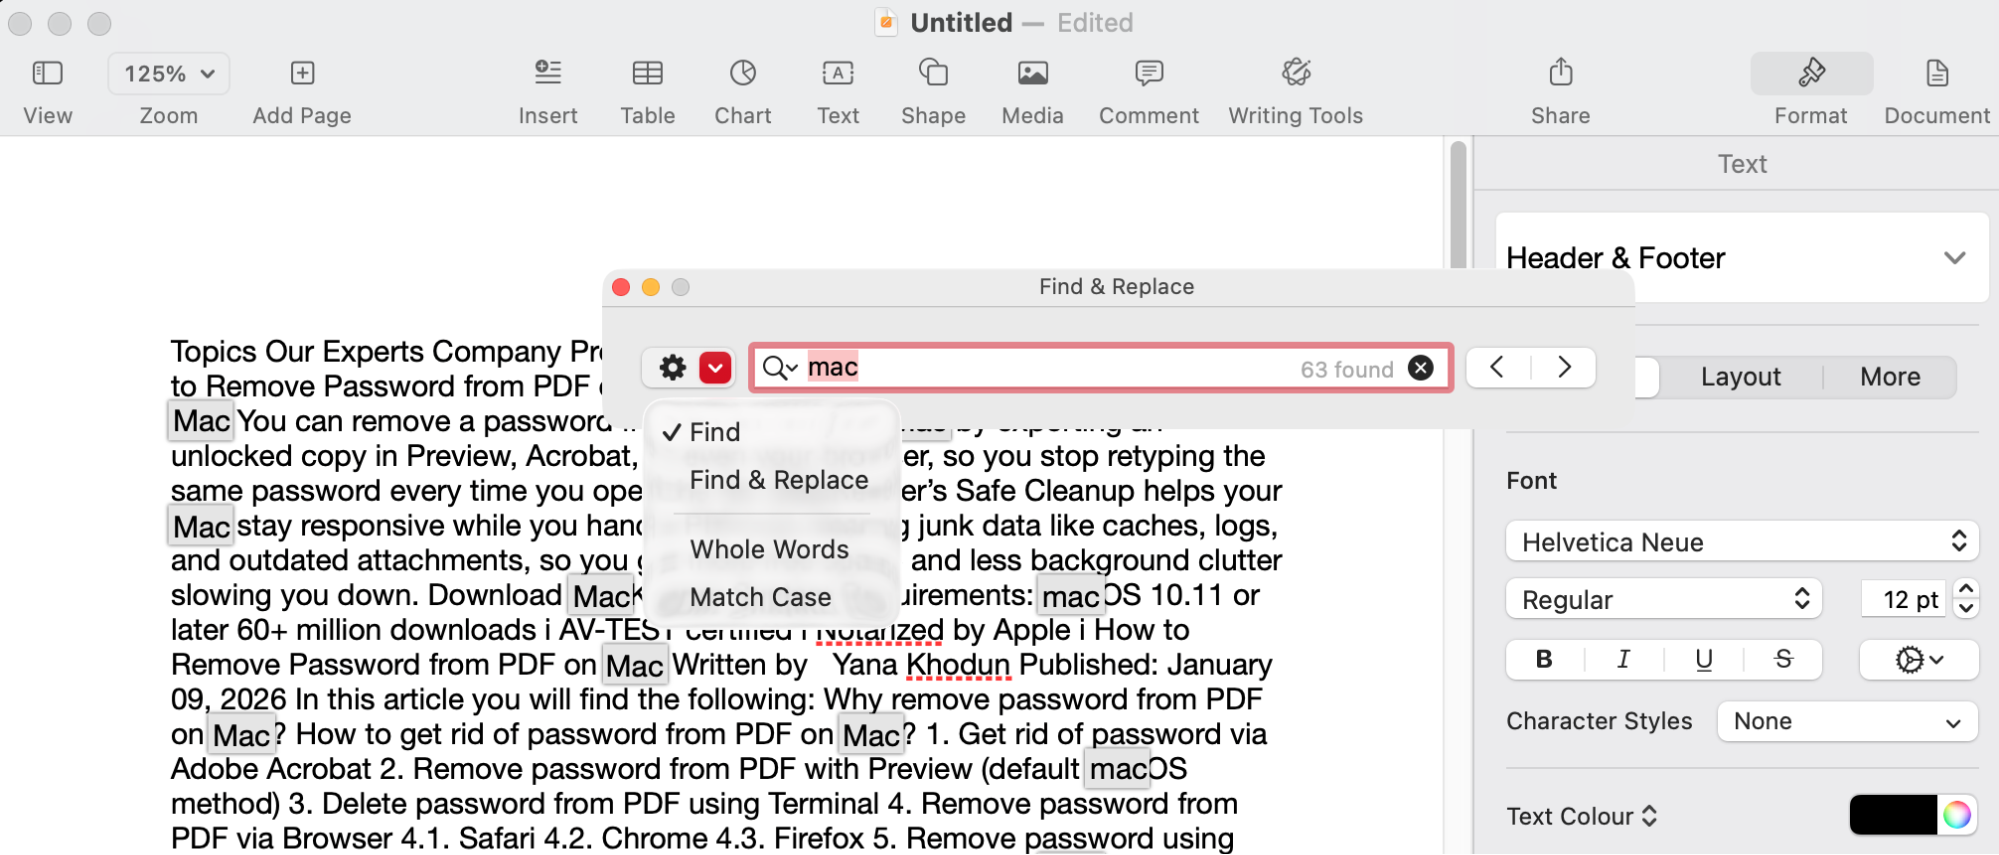Open the Regular typeface dropdown
Viewport: 1999px width, 855px height.
[1664, 600]
